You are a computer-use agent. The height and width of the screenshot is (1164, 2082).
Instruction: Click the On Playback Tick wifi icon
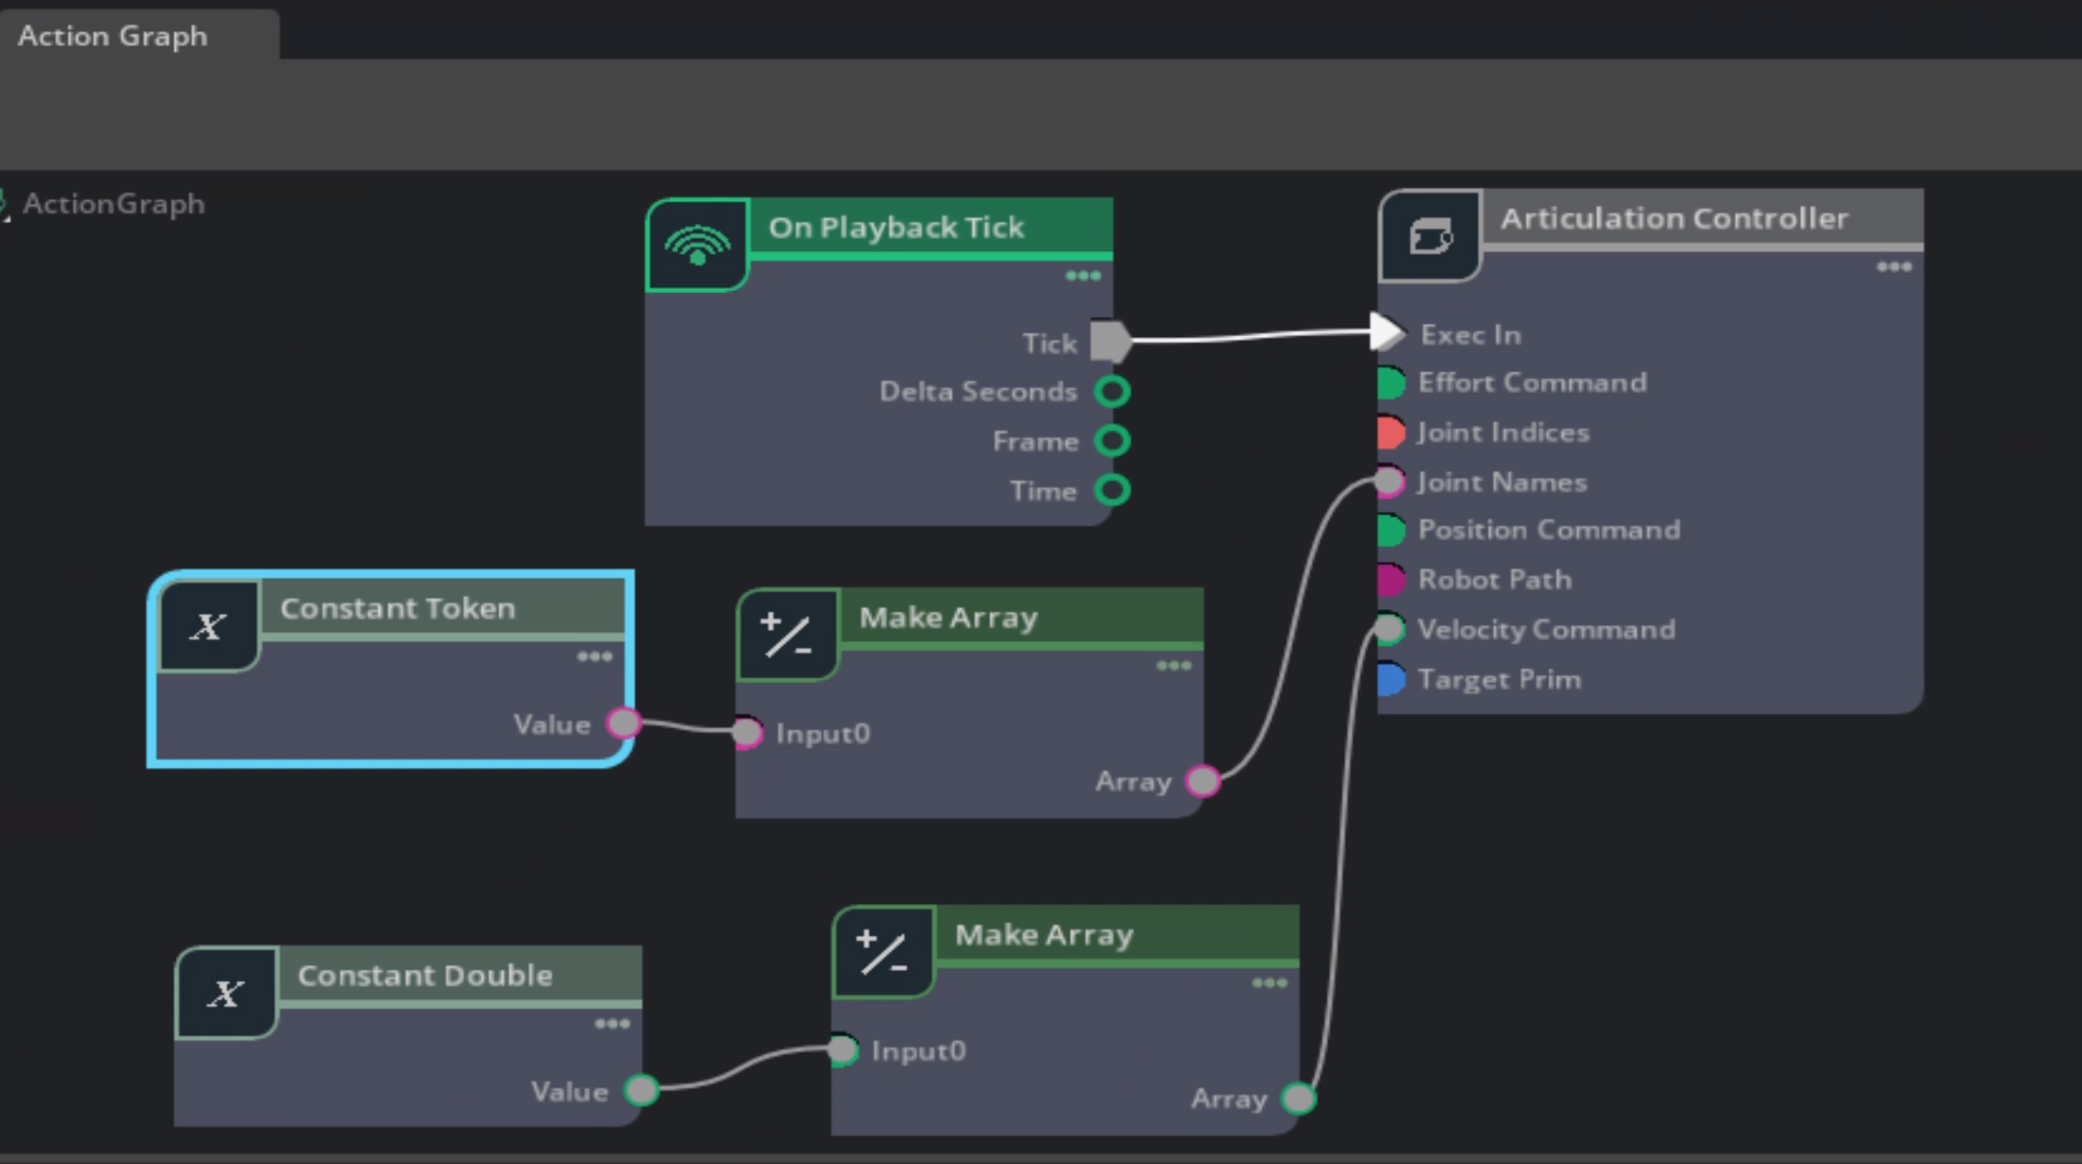point(697,245)
